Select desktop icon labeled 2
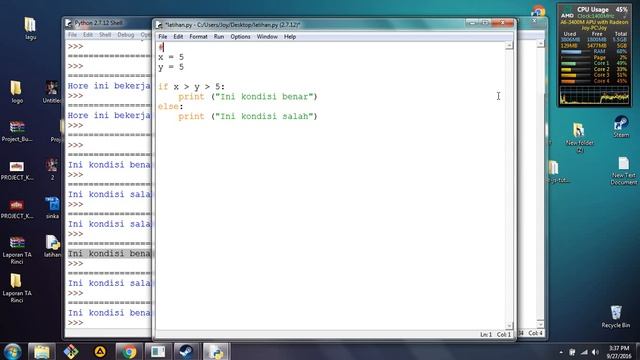 click(x=52, y=169)
